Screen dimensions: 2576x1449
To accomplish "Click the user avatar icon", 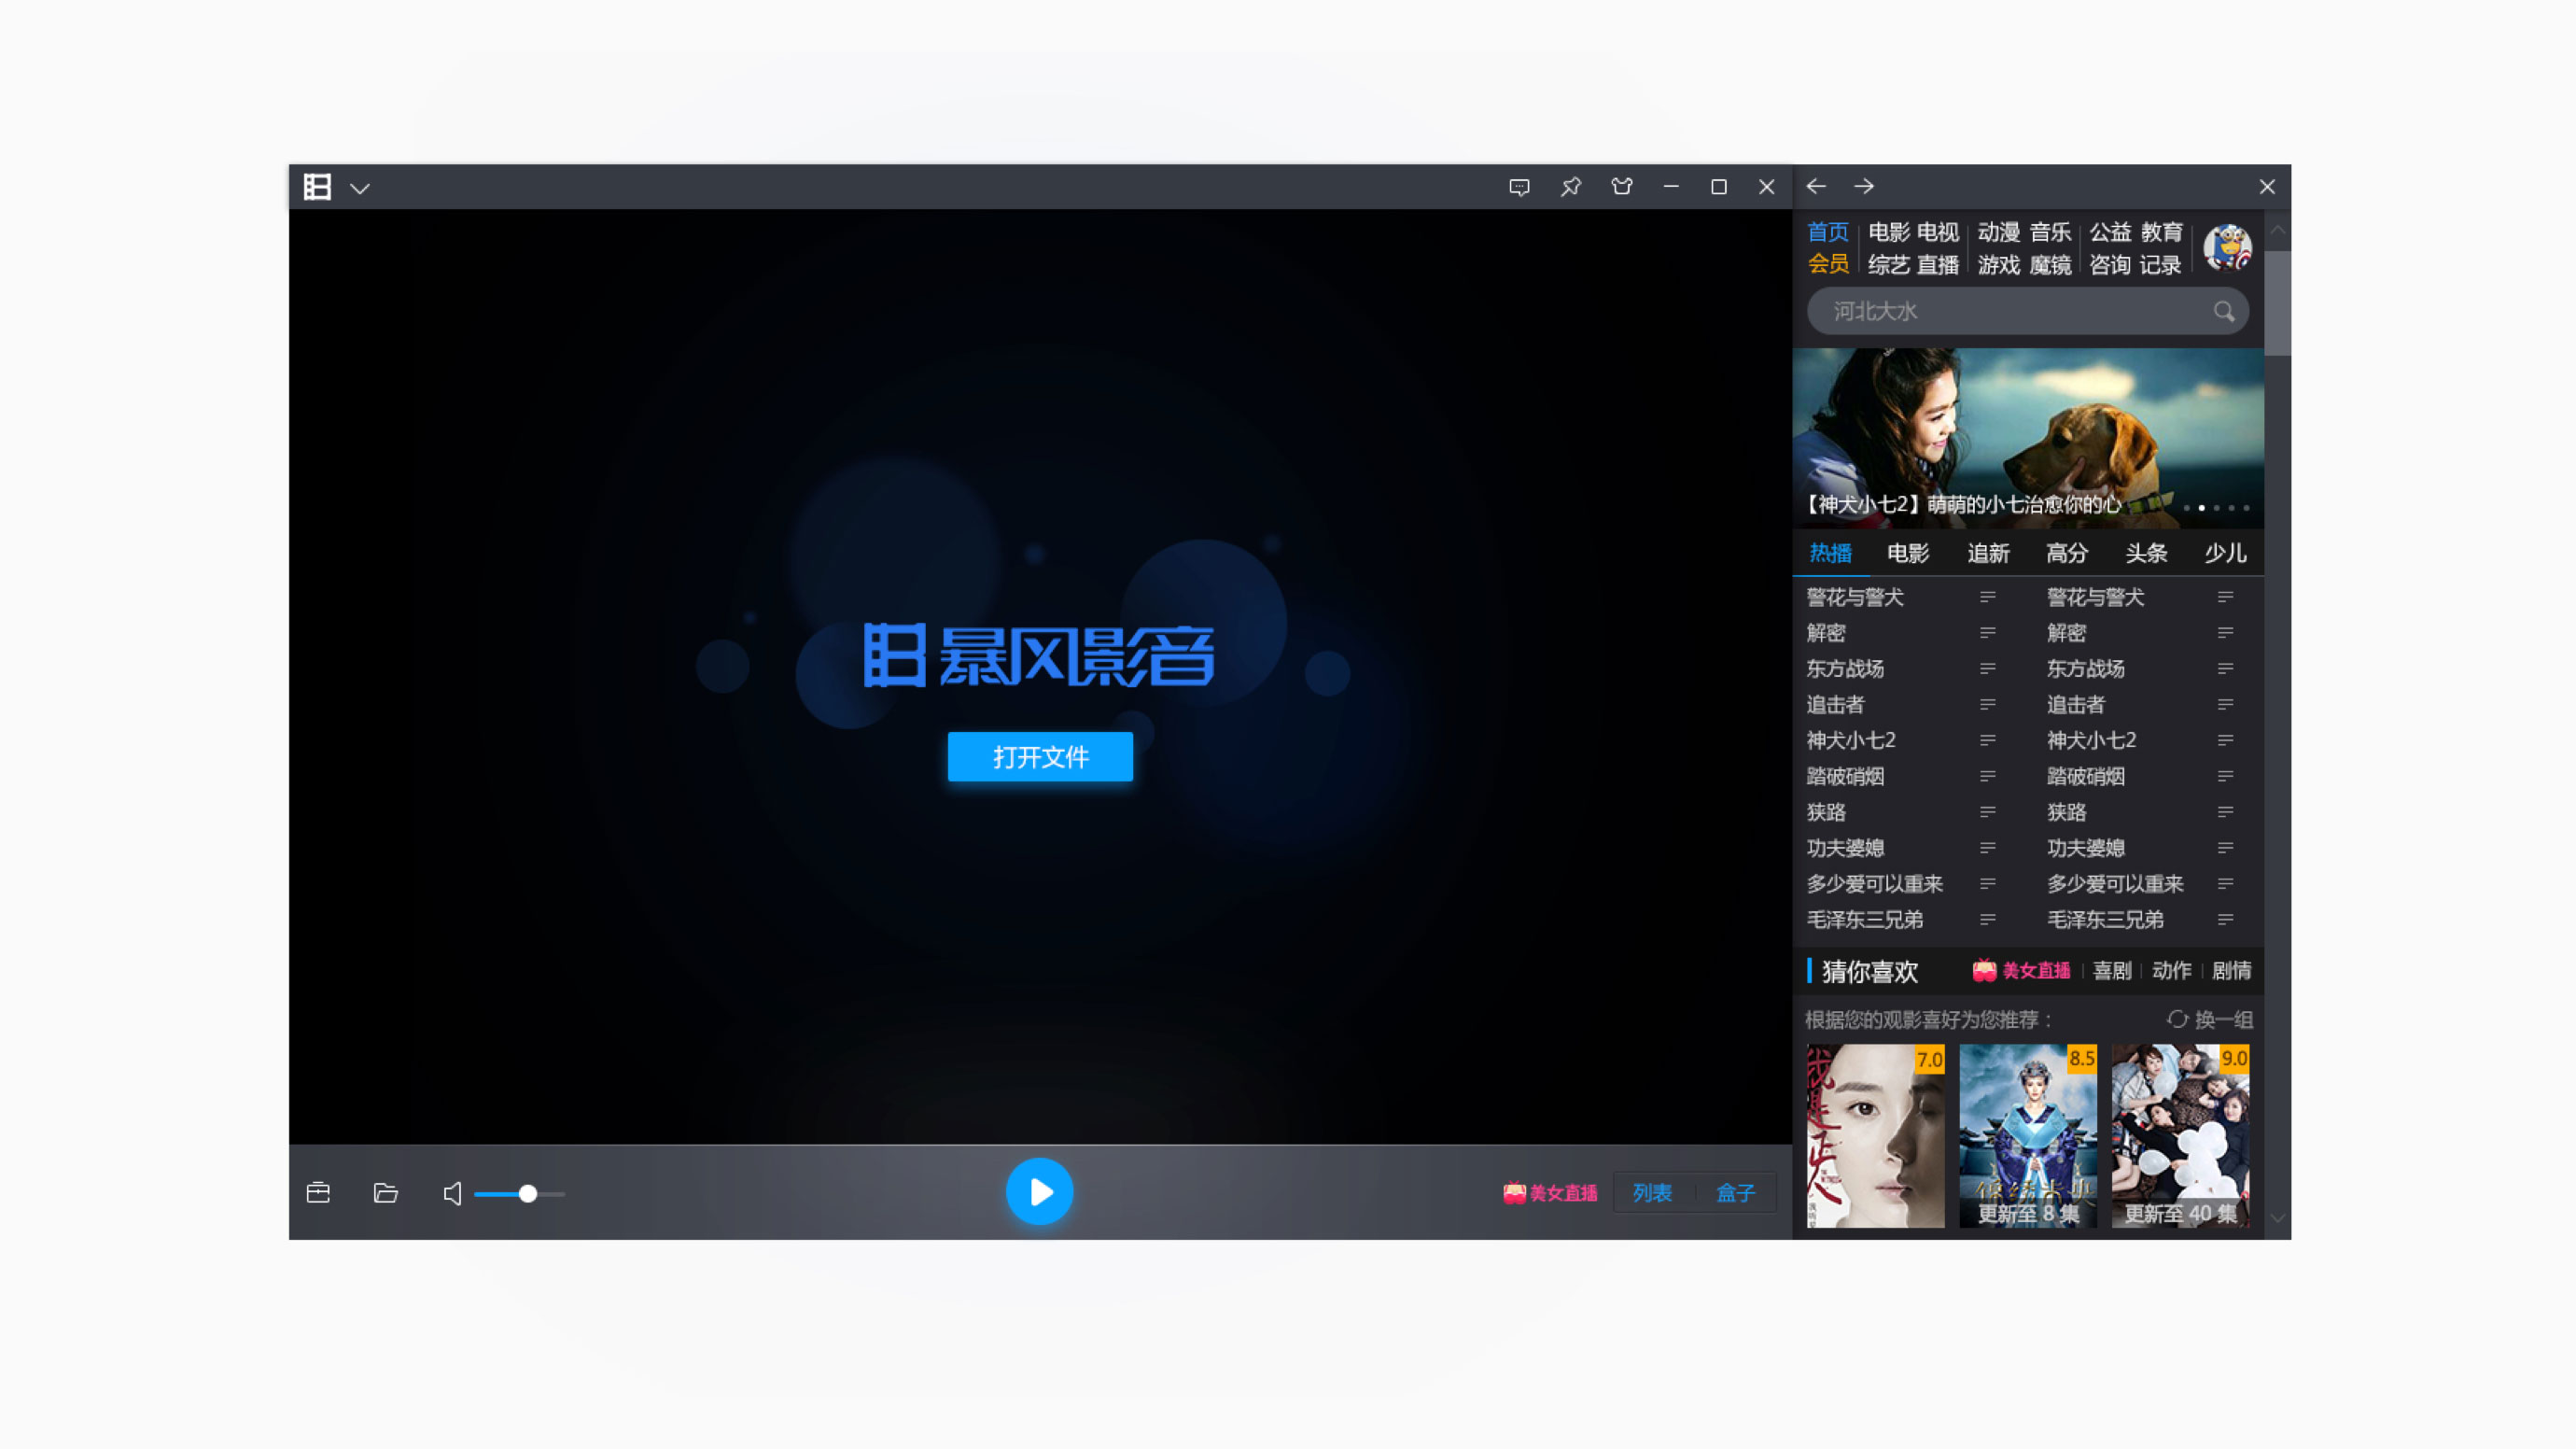I will pos(2228,247).
